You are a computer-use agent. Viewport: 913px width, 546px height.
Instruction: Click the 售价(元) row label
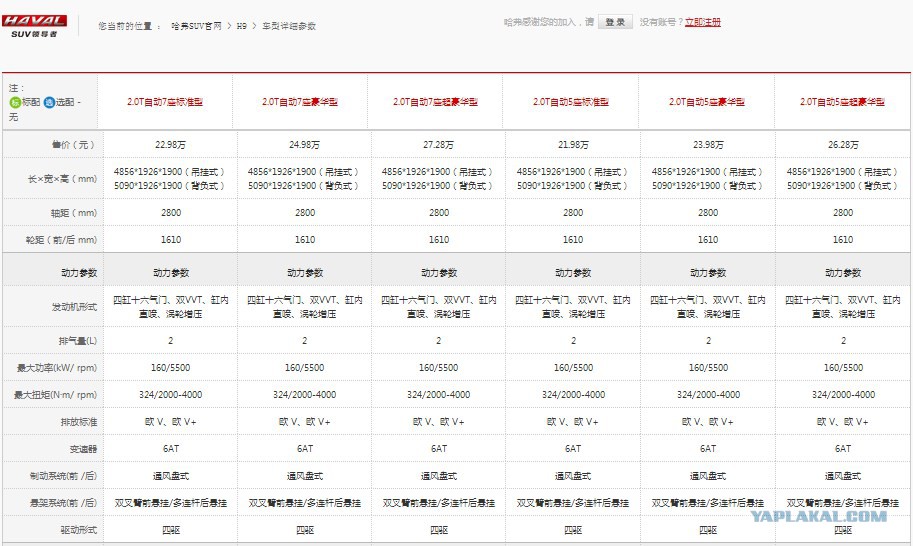tap(73, 145)
